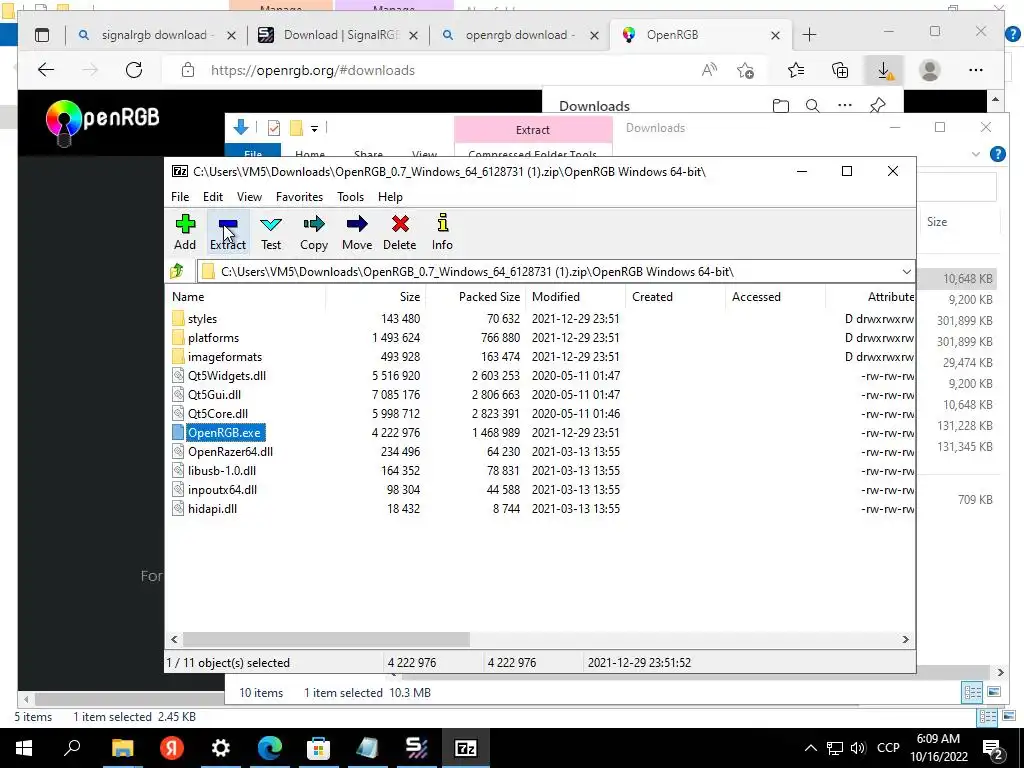Click Size column header in Explorer
The image size is (1024, 768).
(936, 221)
